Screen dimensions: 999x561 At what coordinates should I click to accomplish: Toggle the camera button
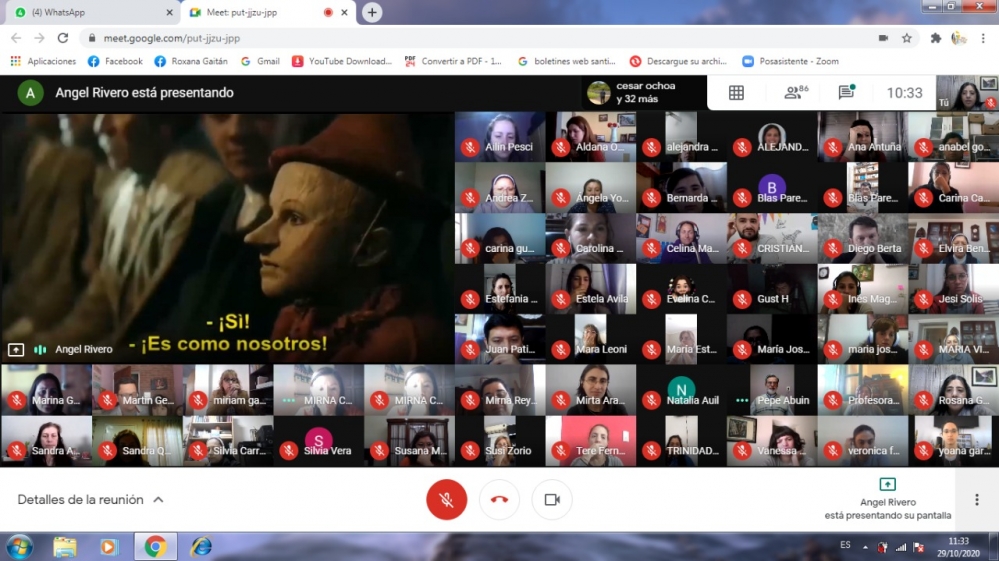click(552, 500)
